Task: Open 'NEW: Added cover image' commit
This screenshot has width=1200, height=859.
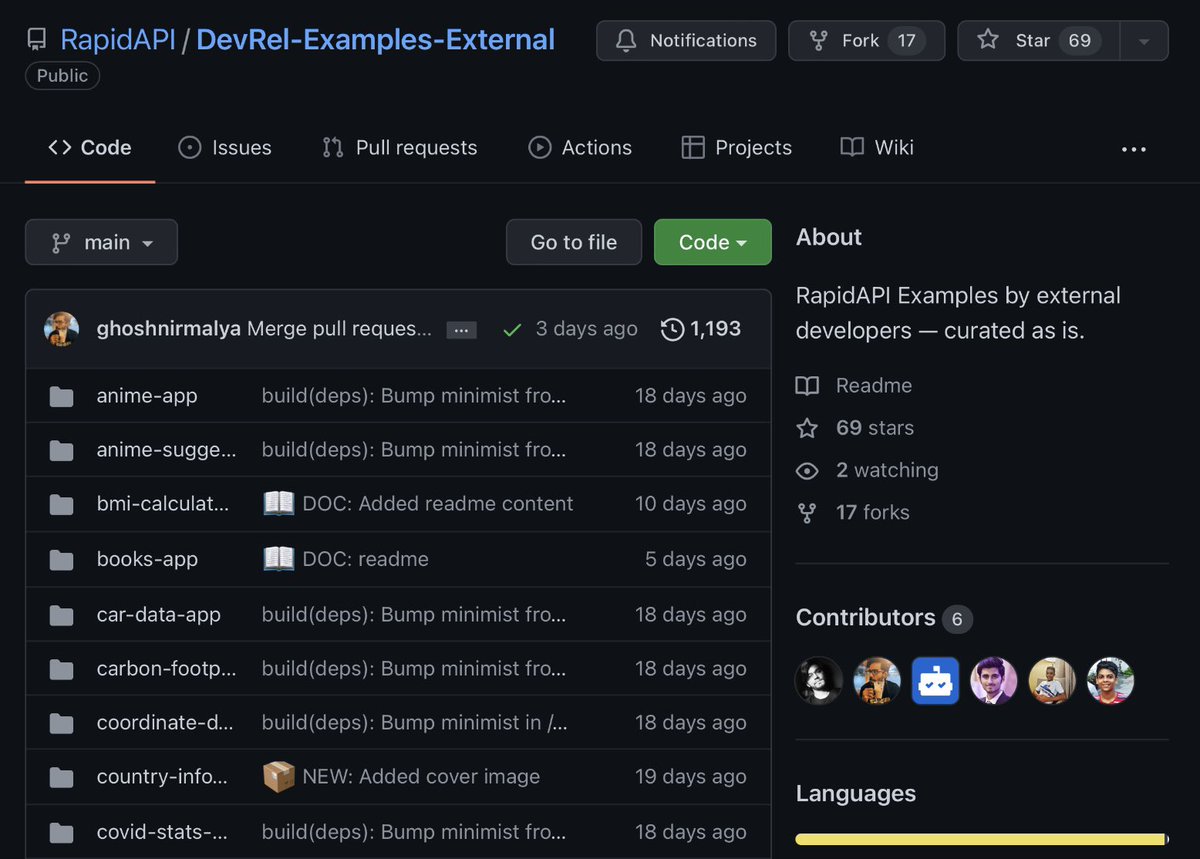Action: (421, 777)
